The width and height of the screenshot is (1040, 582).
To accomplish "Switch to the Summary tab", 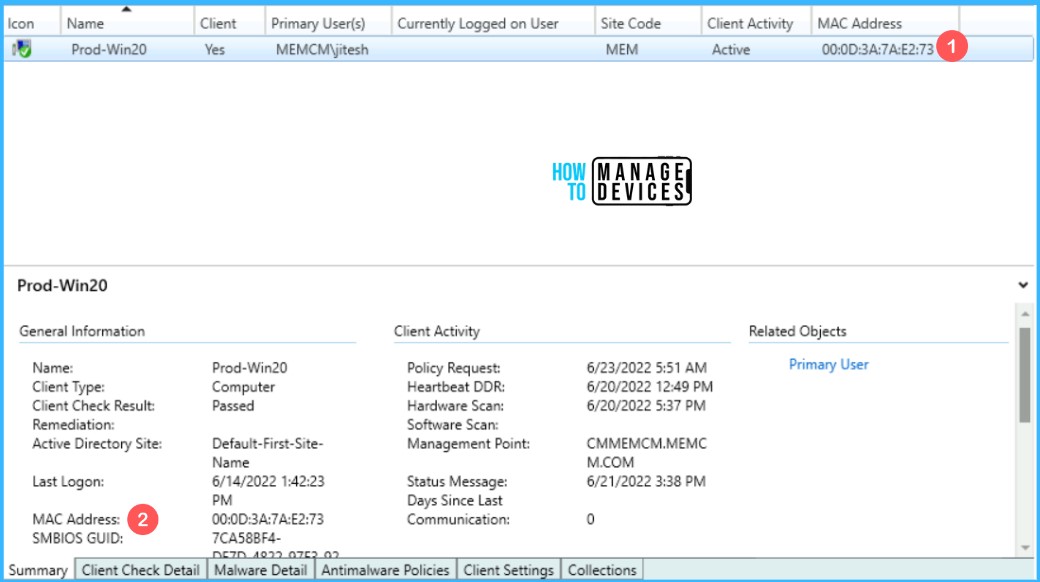I will click(38, 570).
